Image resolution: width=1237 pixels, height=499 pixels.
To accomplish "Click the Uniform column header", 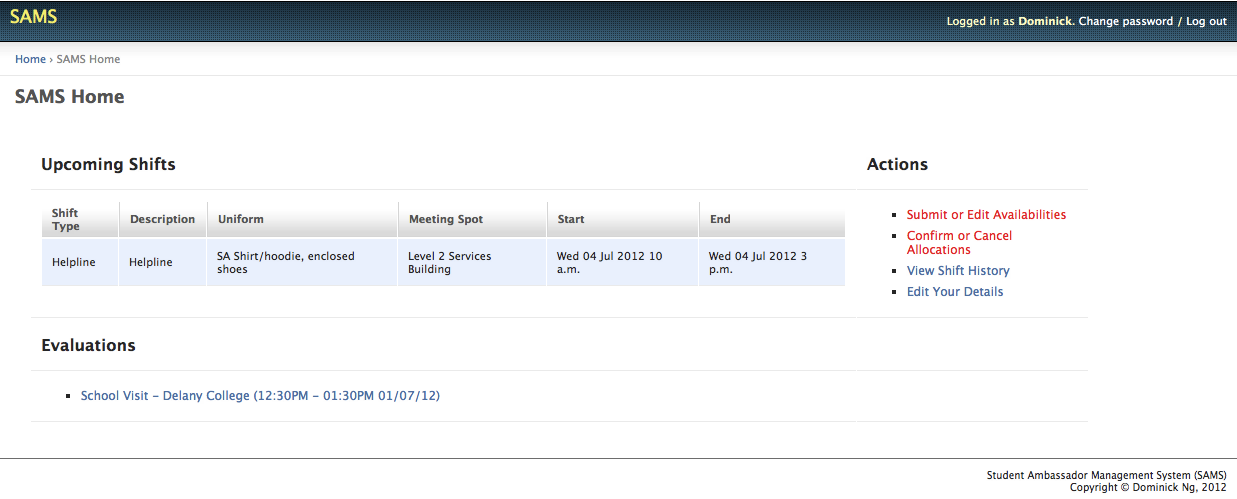I will [x=240, y=219].
